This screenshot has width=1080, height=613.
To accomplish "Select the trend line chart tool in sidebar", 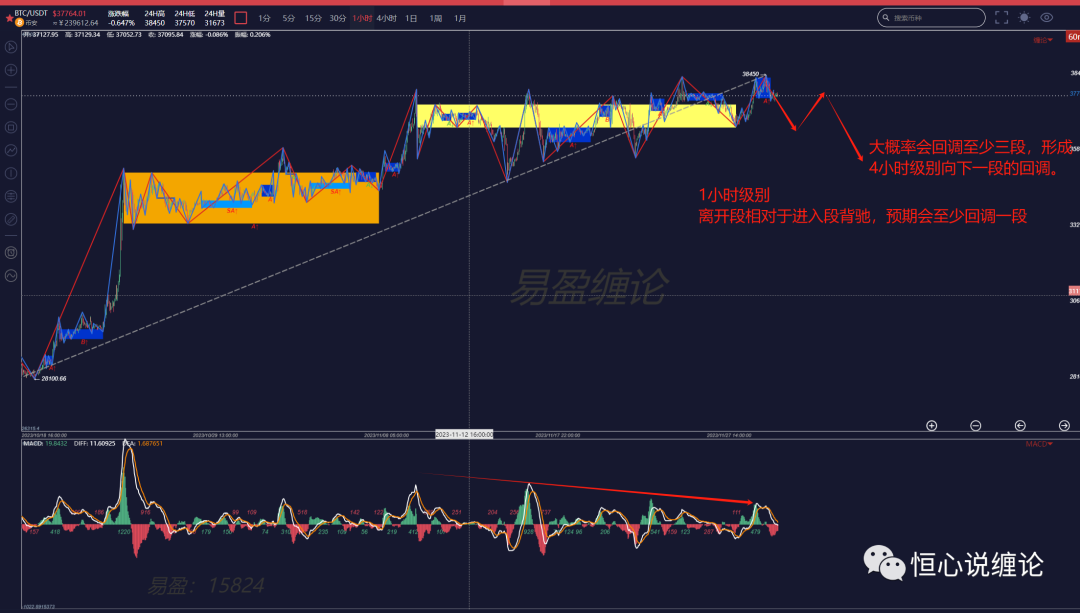I will pos(11,150).
